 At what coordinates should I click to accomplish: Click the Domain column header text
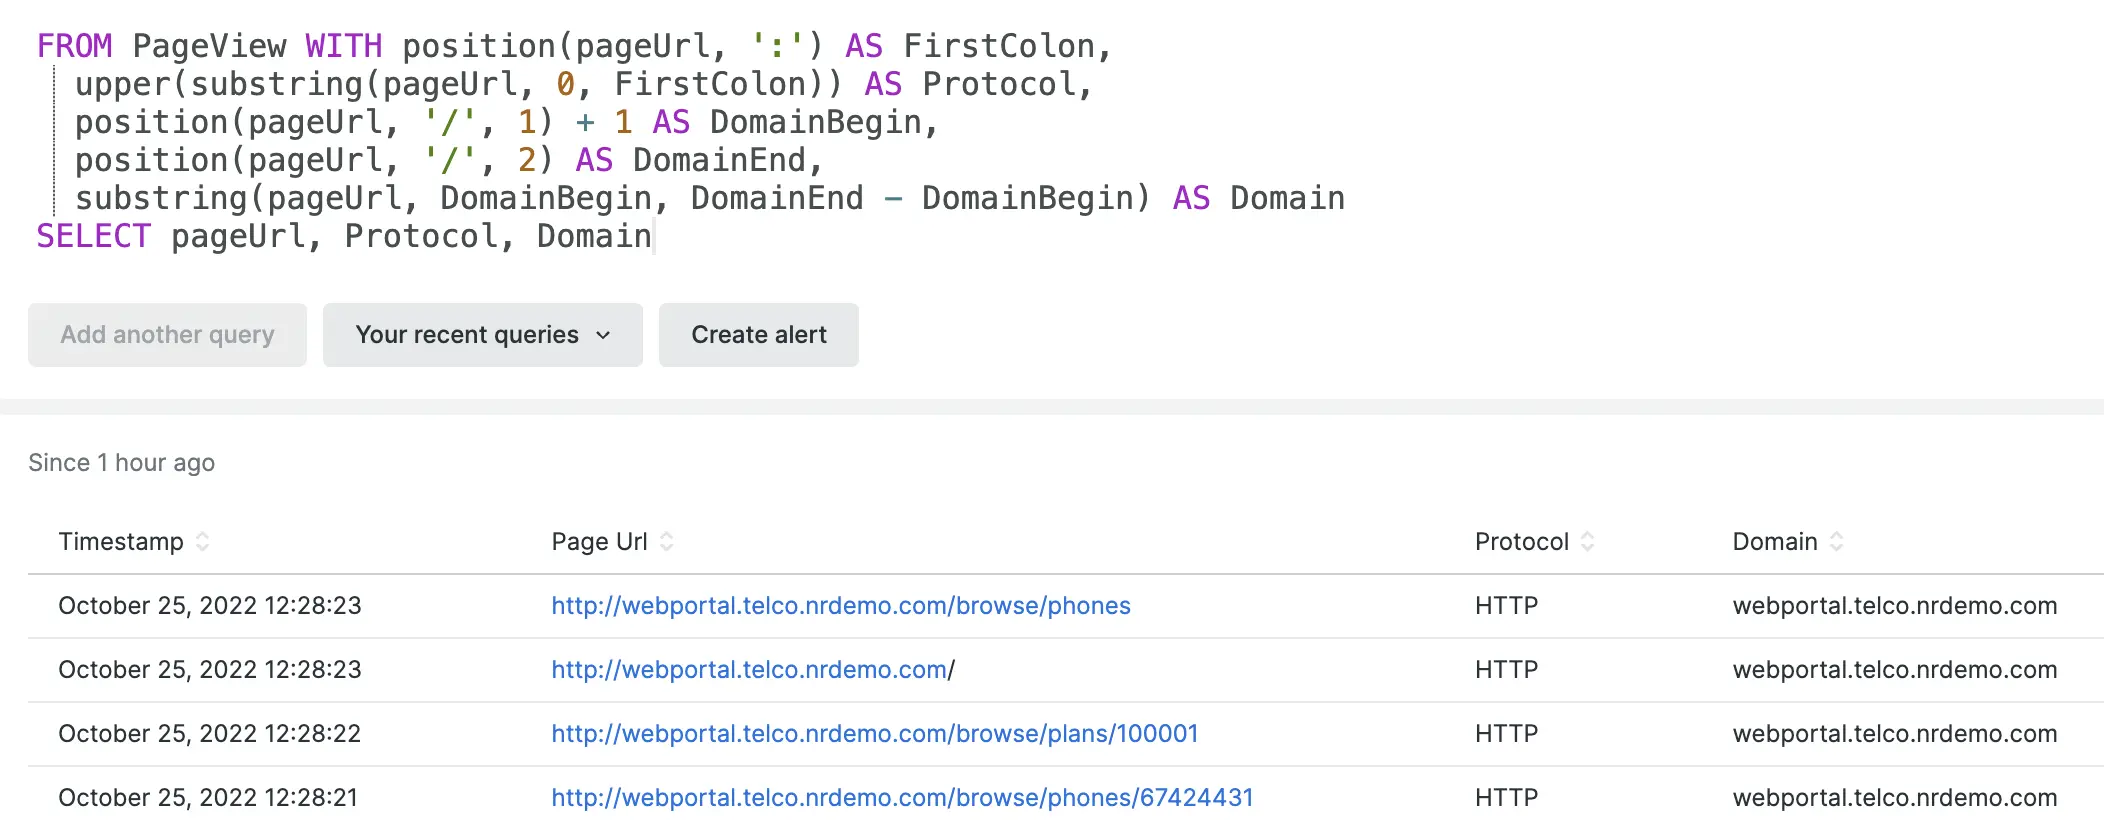tap(1775, 542)
